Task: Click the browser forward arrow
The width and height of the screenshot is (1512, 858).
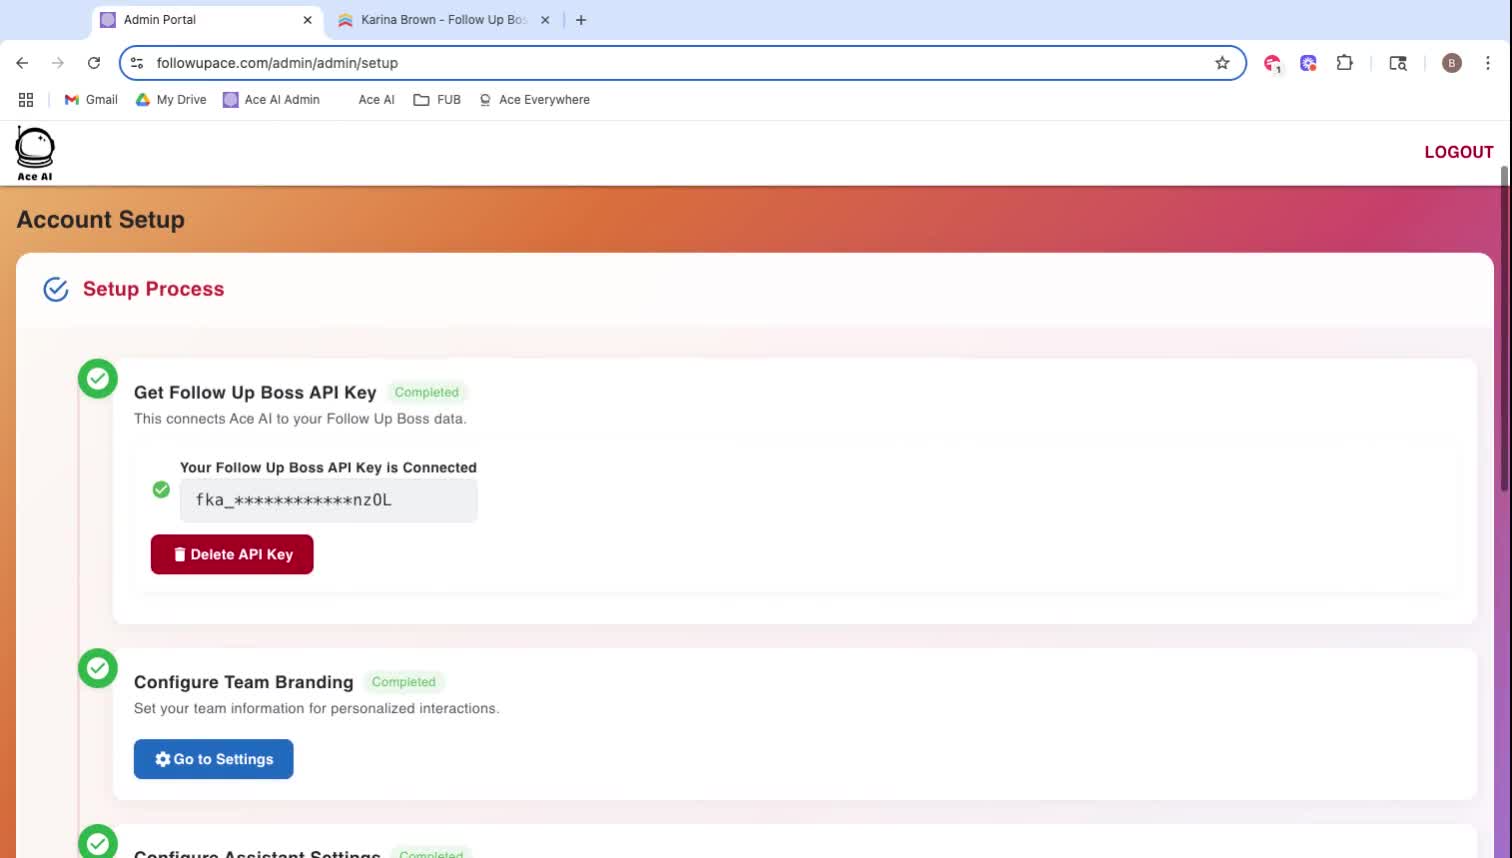Action: point(58,63)
